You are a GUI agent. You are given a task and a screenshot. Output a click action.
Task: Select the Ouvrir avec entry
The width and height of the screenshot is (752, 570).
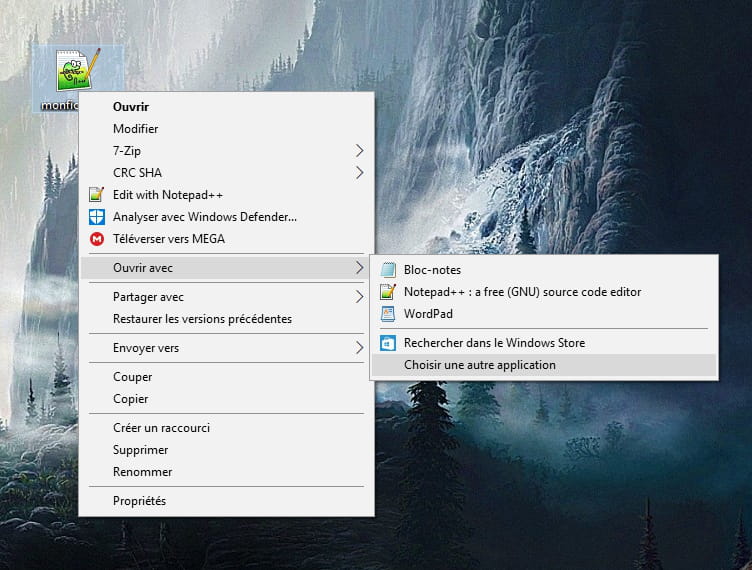(226, 268)
